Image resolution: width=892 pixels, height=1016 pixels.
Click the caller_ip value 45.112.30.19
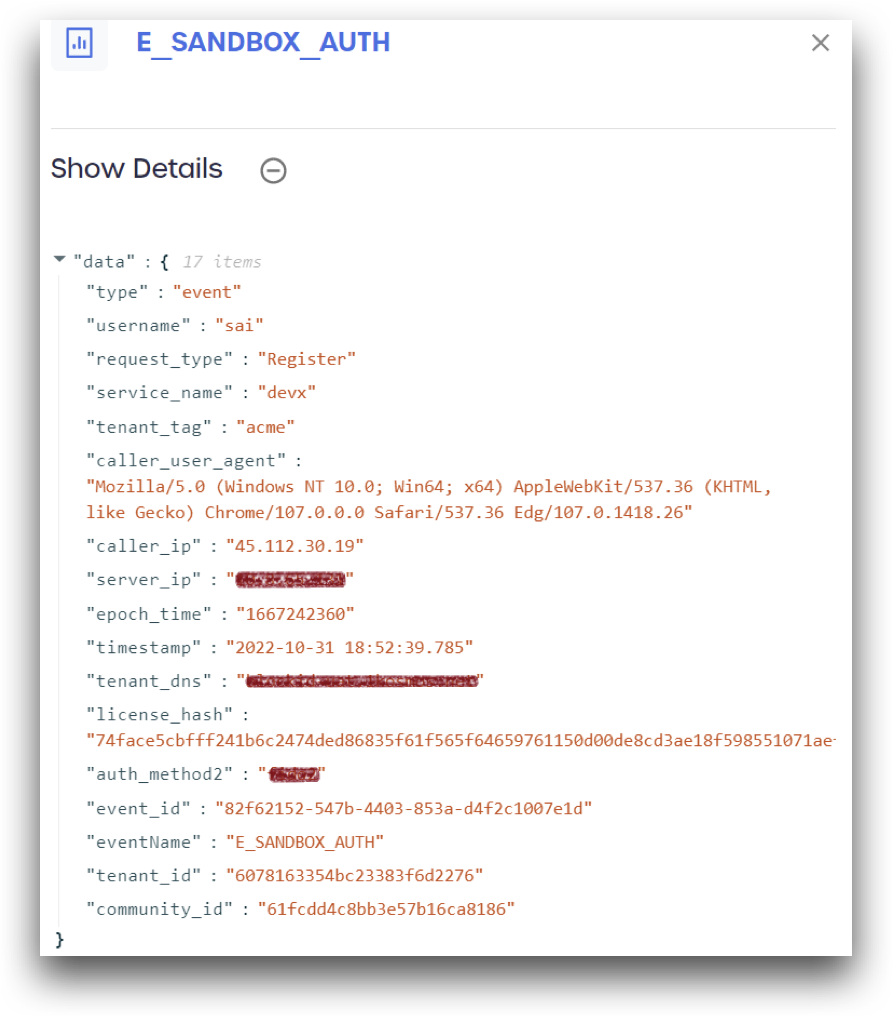pyautogui.click(x=294, y=546)
